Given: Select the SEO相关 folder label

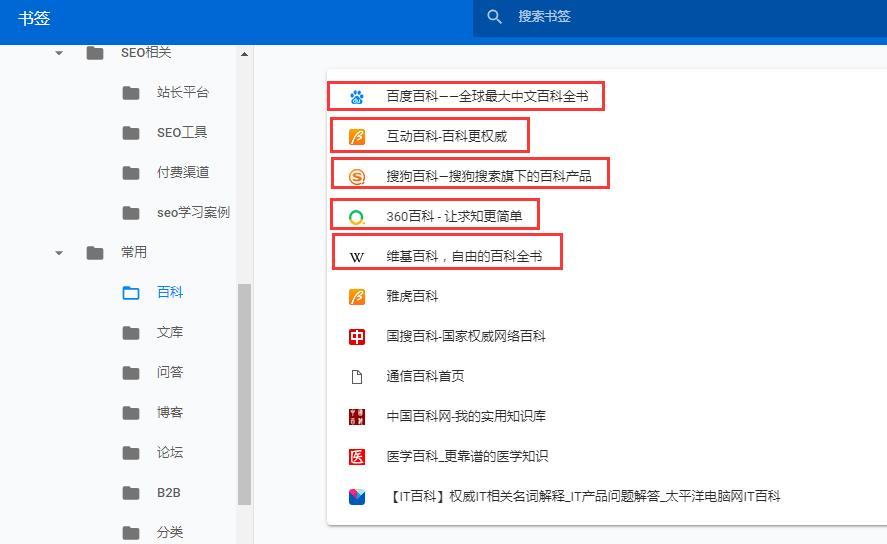Looking at the screenshot, I should 146,53.
